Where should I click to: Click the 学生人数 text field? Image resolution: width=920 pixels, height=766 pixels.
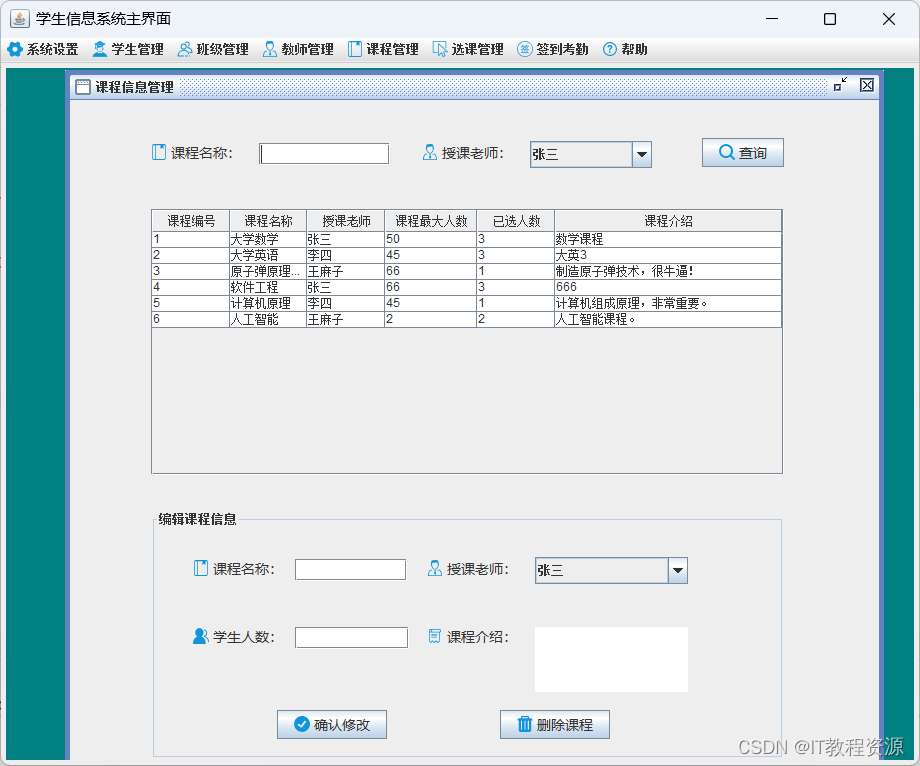tap(351, 638)
